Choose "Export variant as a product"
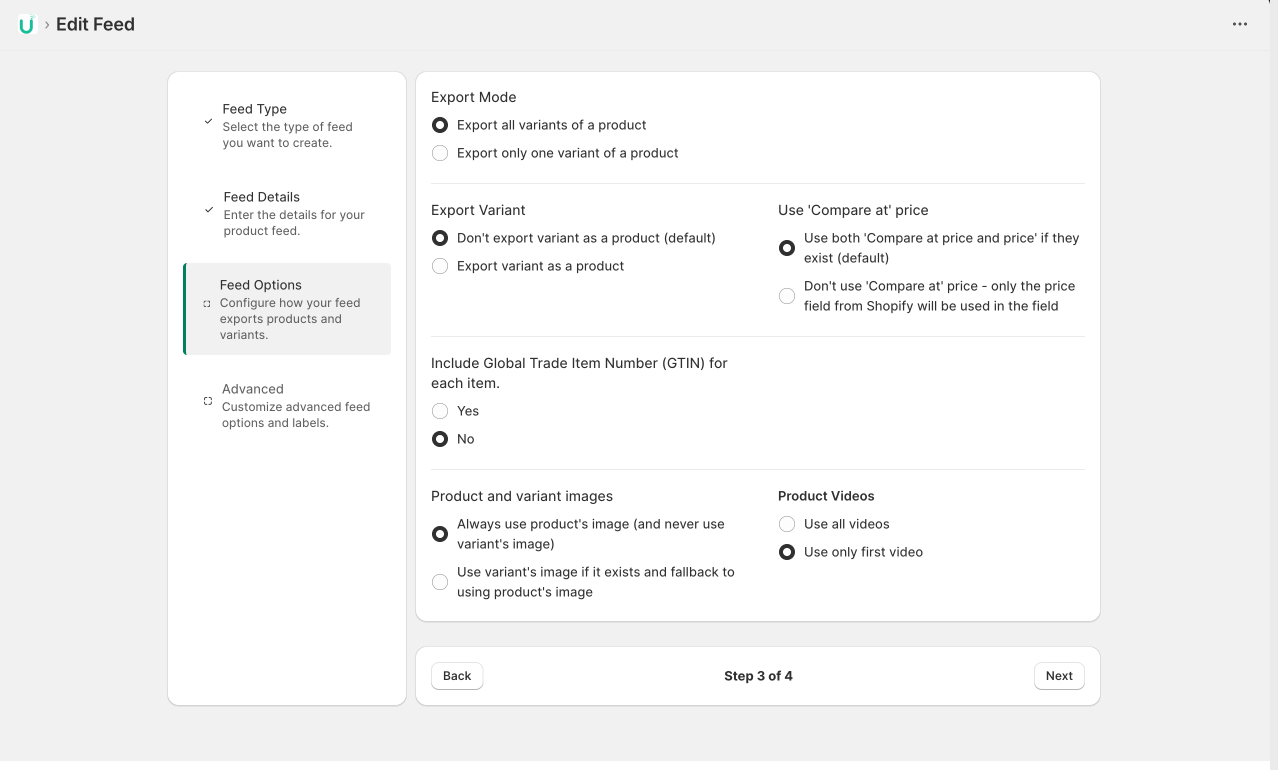Viewport: 1278px width, 770px height. click(440, 266)
